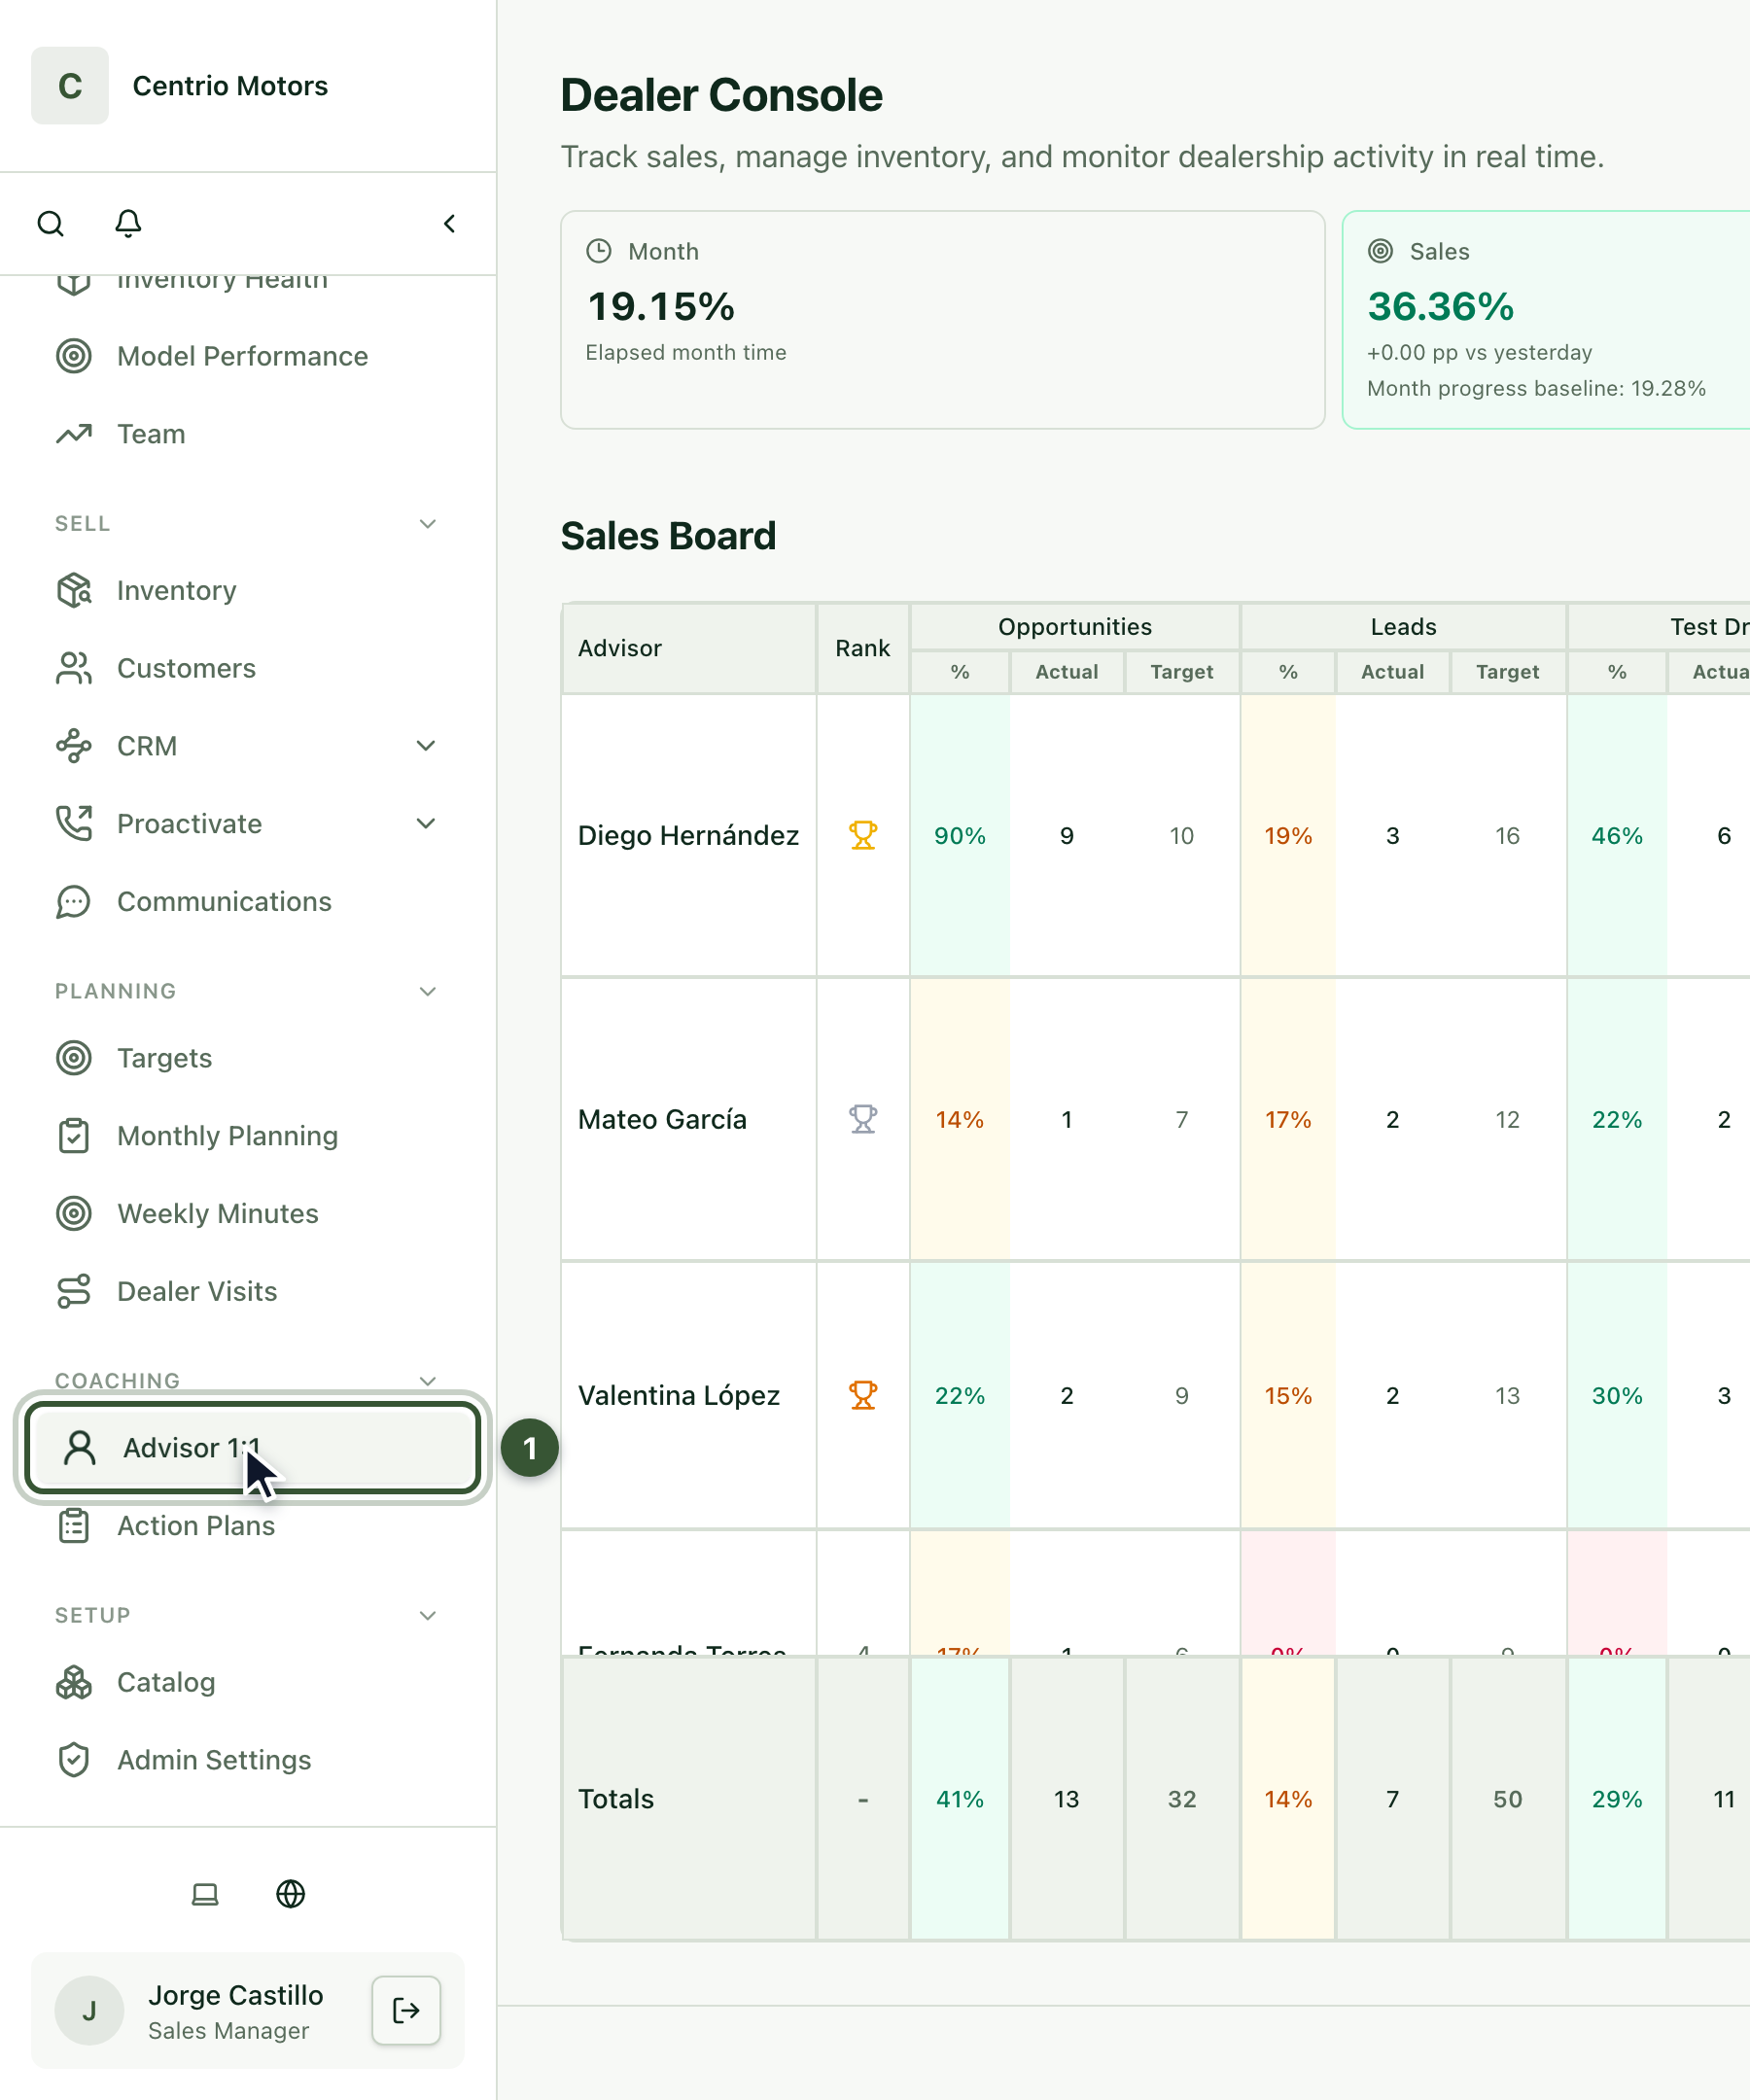Viewport: 1750px width, 2100px height.
Task: Open the sidebar search icon
Action: click(51, 223)
